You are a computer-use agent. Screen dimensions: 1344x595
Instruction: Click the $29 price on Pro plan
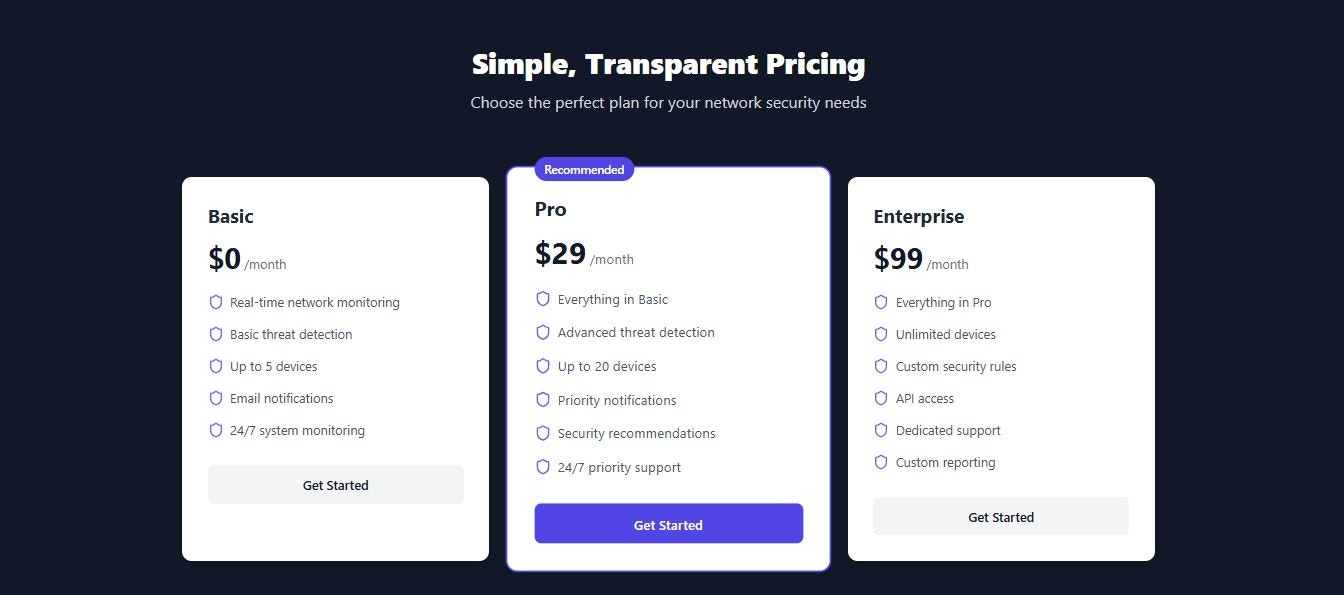[560, 254]
